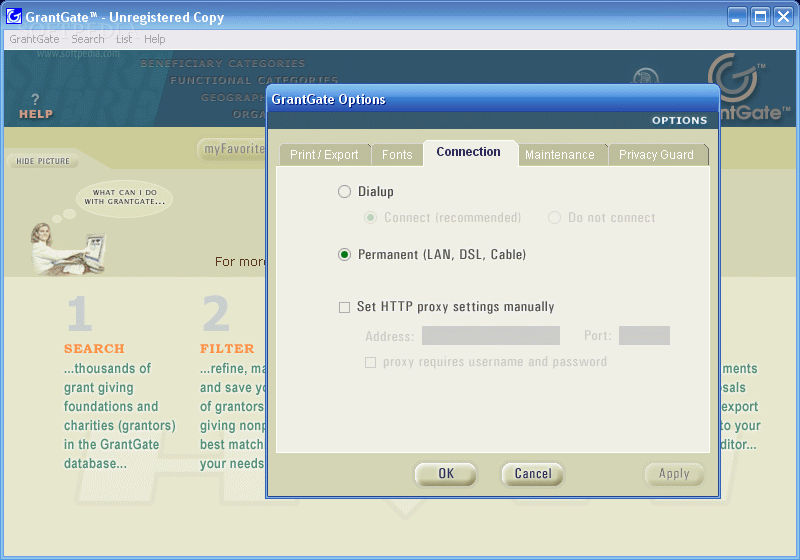Cancel the GrantGate Options dialog
800x560 pixels.
point(533,474)
